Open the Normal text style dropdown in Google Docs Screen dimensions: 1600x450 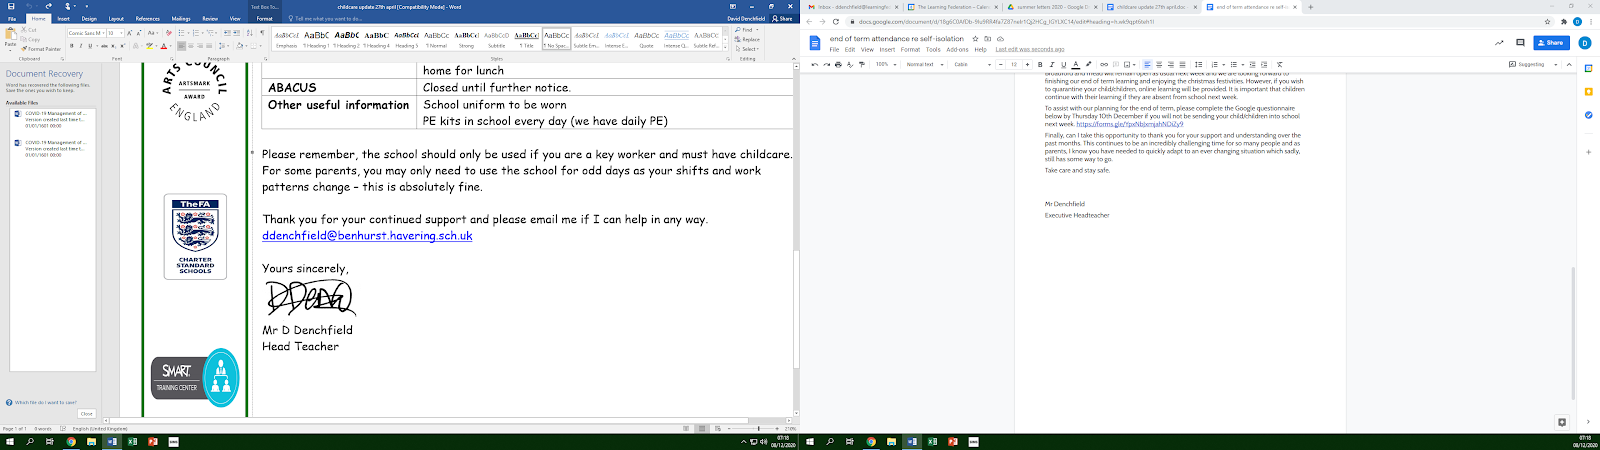(925, 64)
